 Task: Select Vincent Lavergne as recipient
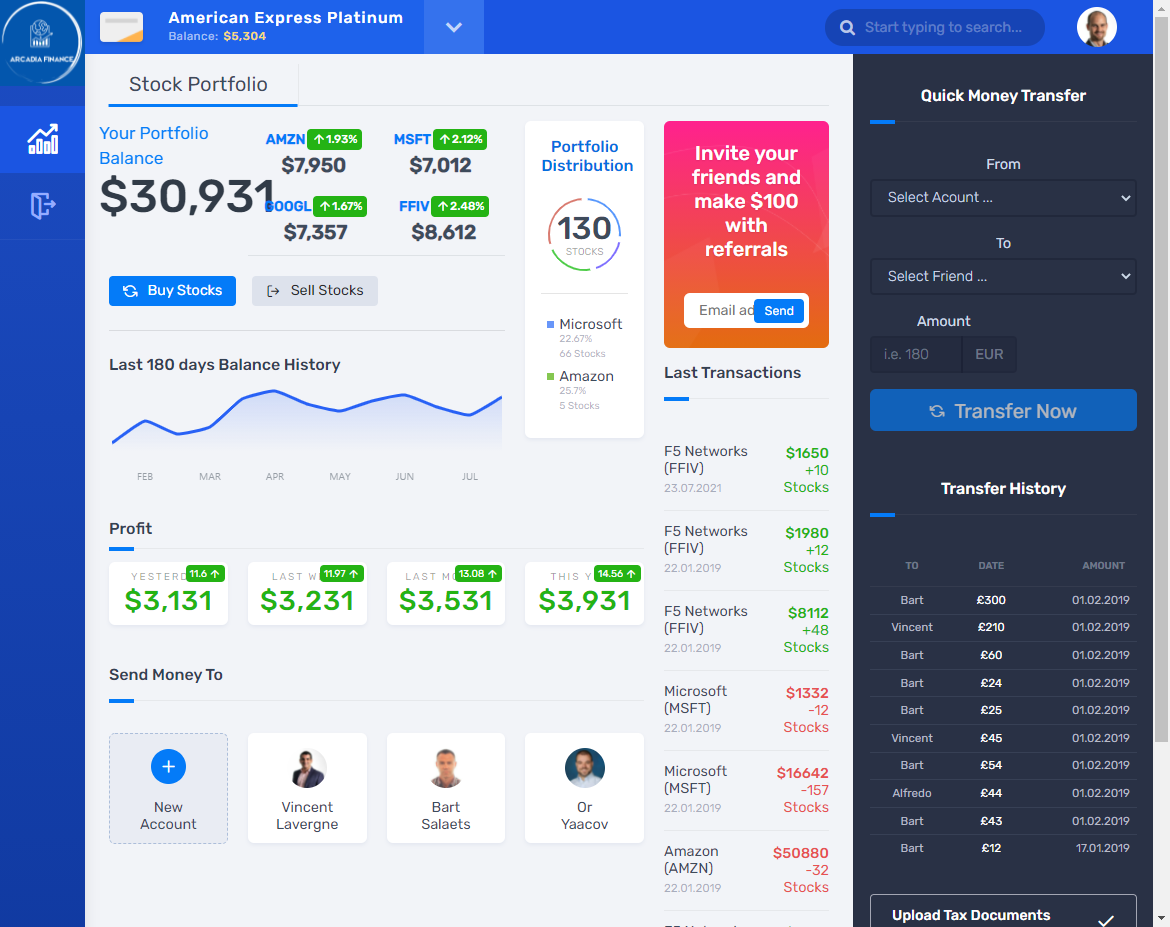(x=307, y=788)
